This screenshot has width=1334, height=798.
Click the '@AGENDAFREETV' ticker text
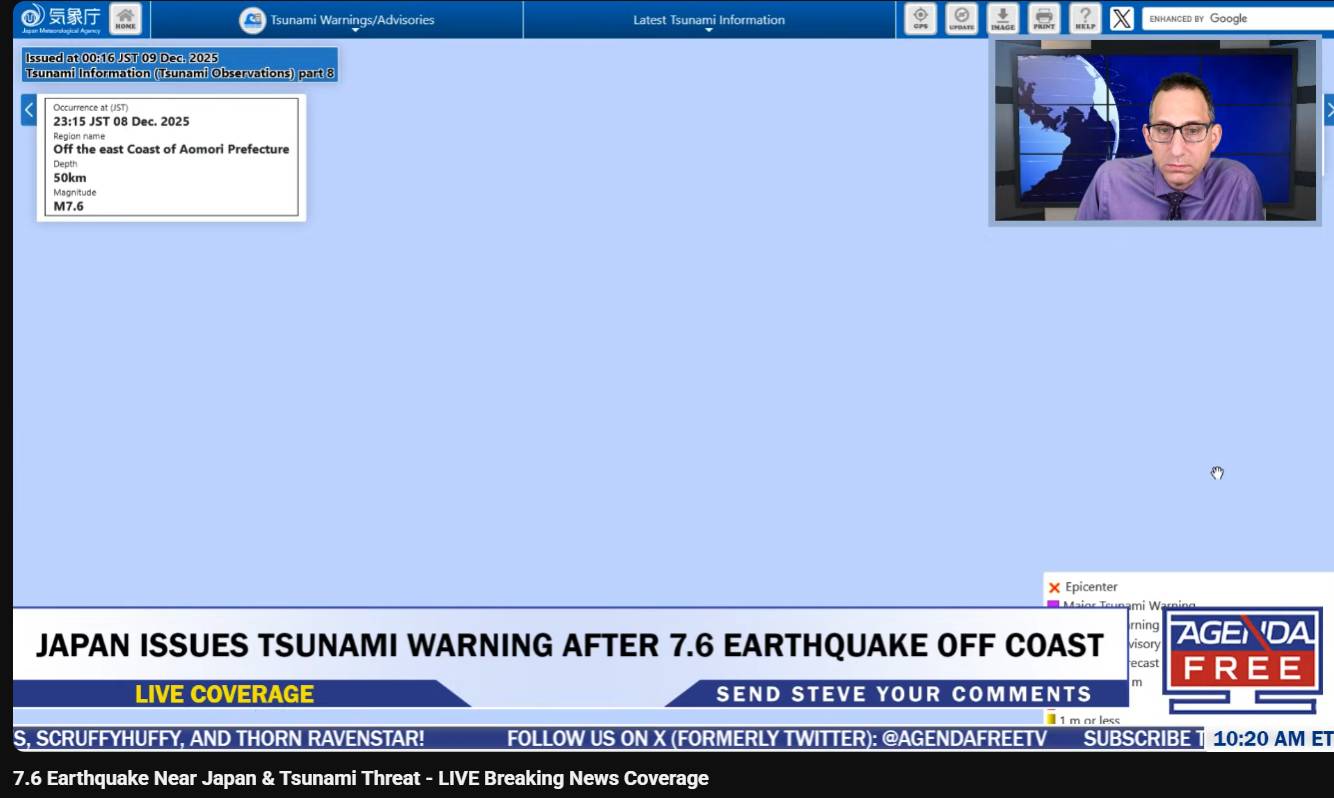pos(964,739)
